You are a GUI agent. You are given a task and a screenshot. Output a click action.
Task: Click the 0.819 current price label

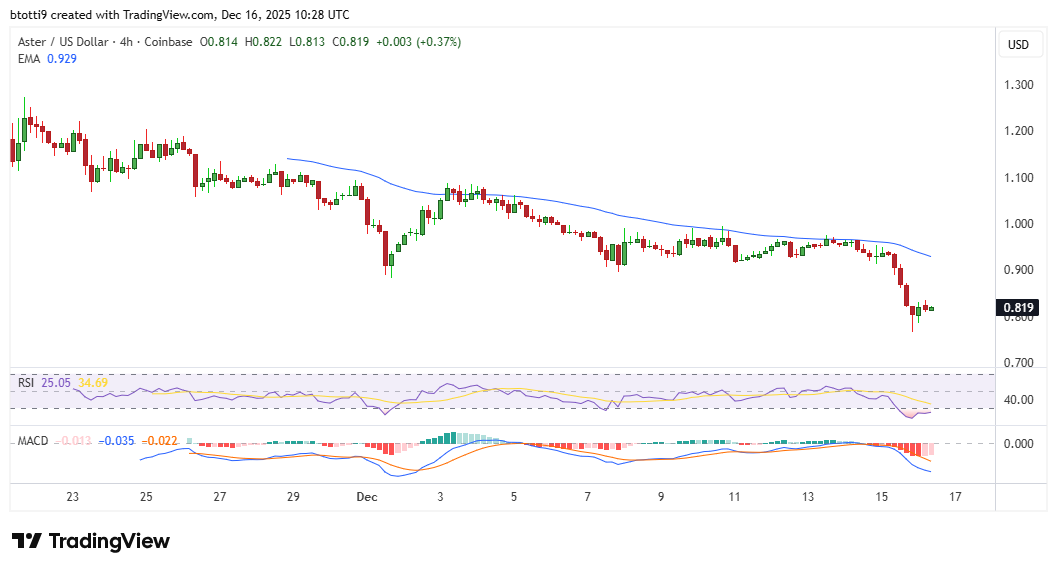pyautogui.click(x=1018, y=308)
